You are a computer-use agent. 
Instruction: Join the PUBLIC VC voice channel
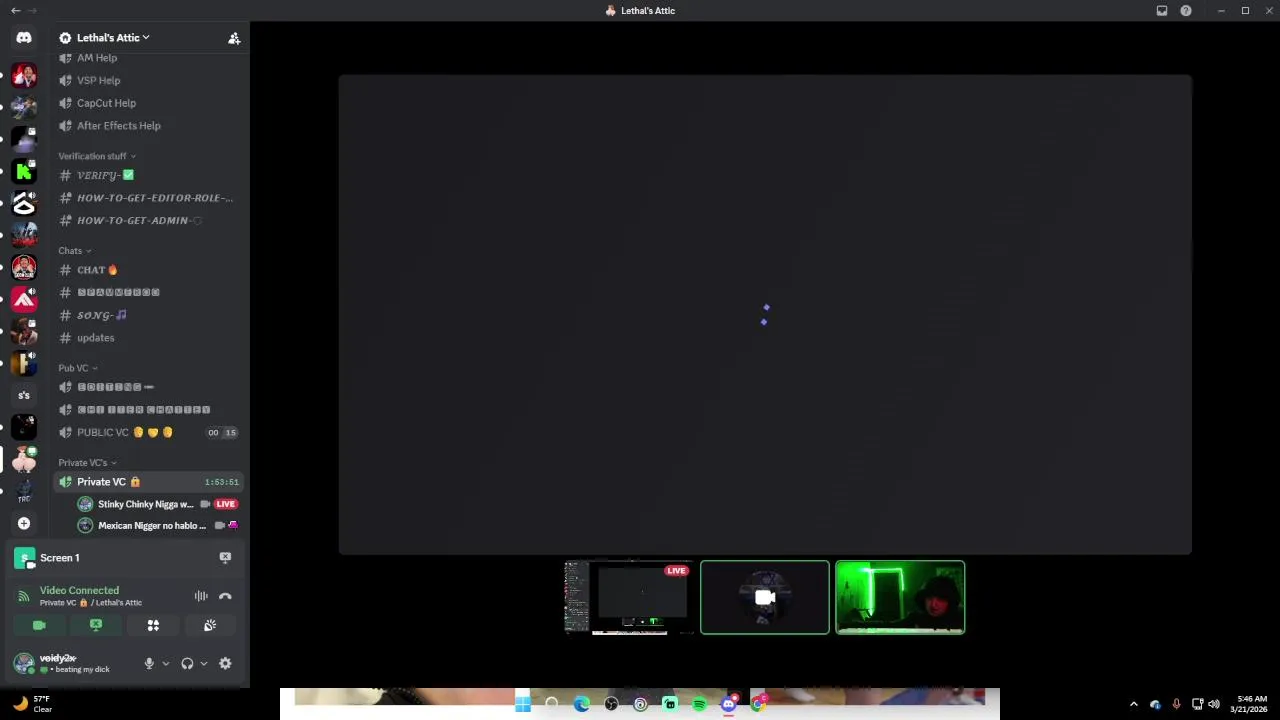148,432
